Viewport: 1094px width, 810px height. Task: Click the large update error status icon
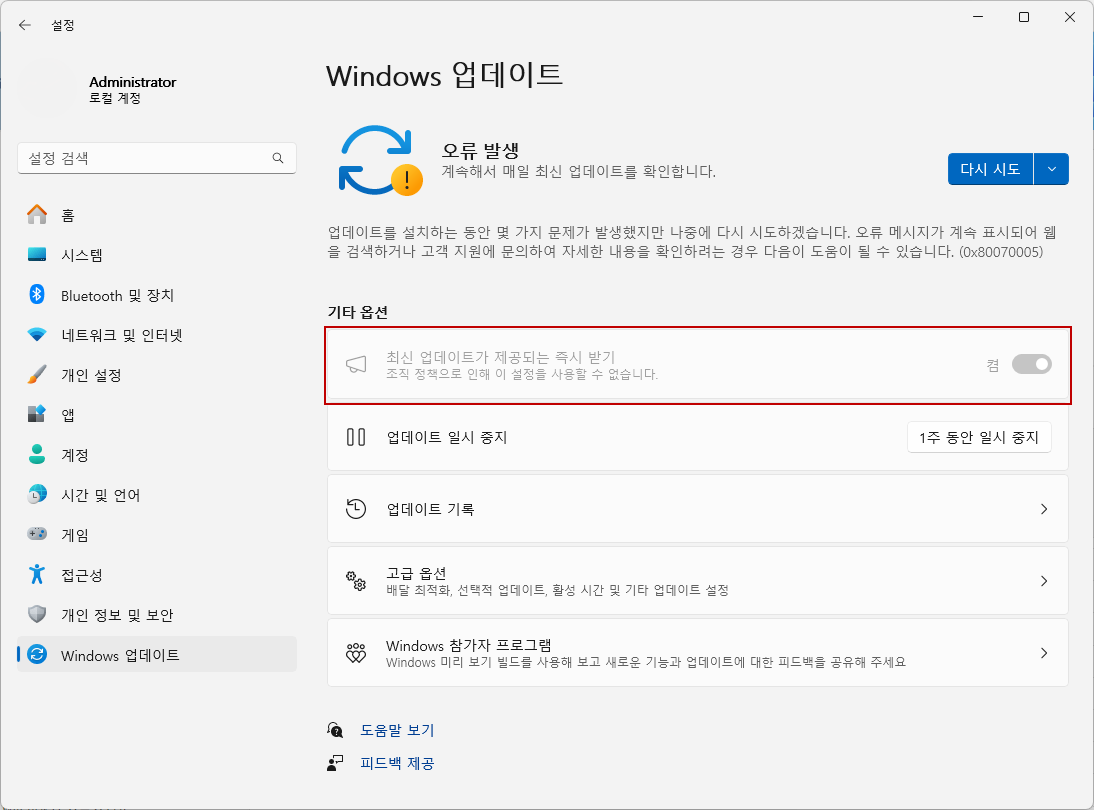click(x=380, y=160)
